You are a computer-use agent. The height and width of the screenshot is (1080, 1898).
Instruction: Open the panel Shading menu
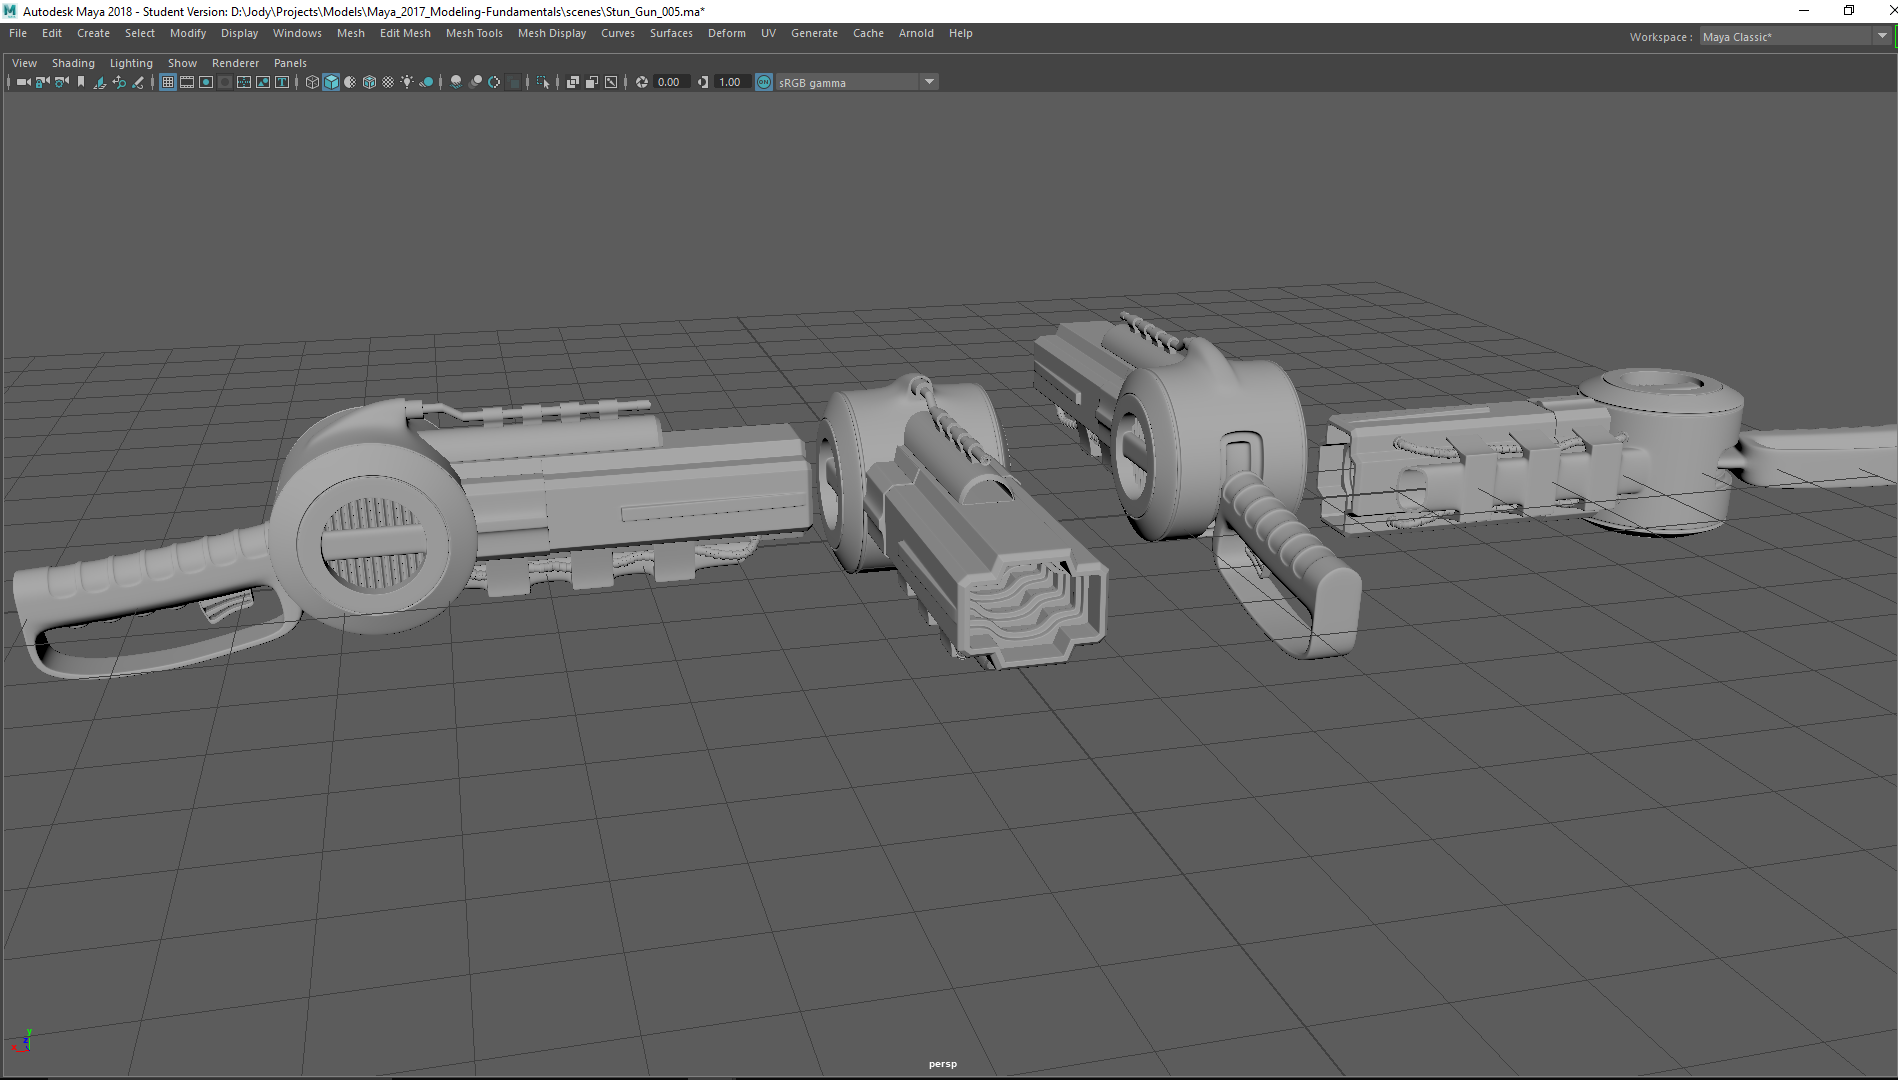(73, 63)
